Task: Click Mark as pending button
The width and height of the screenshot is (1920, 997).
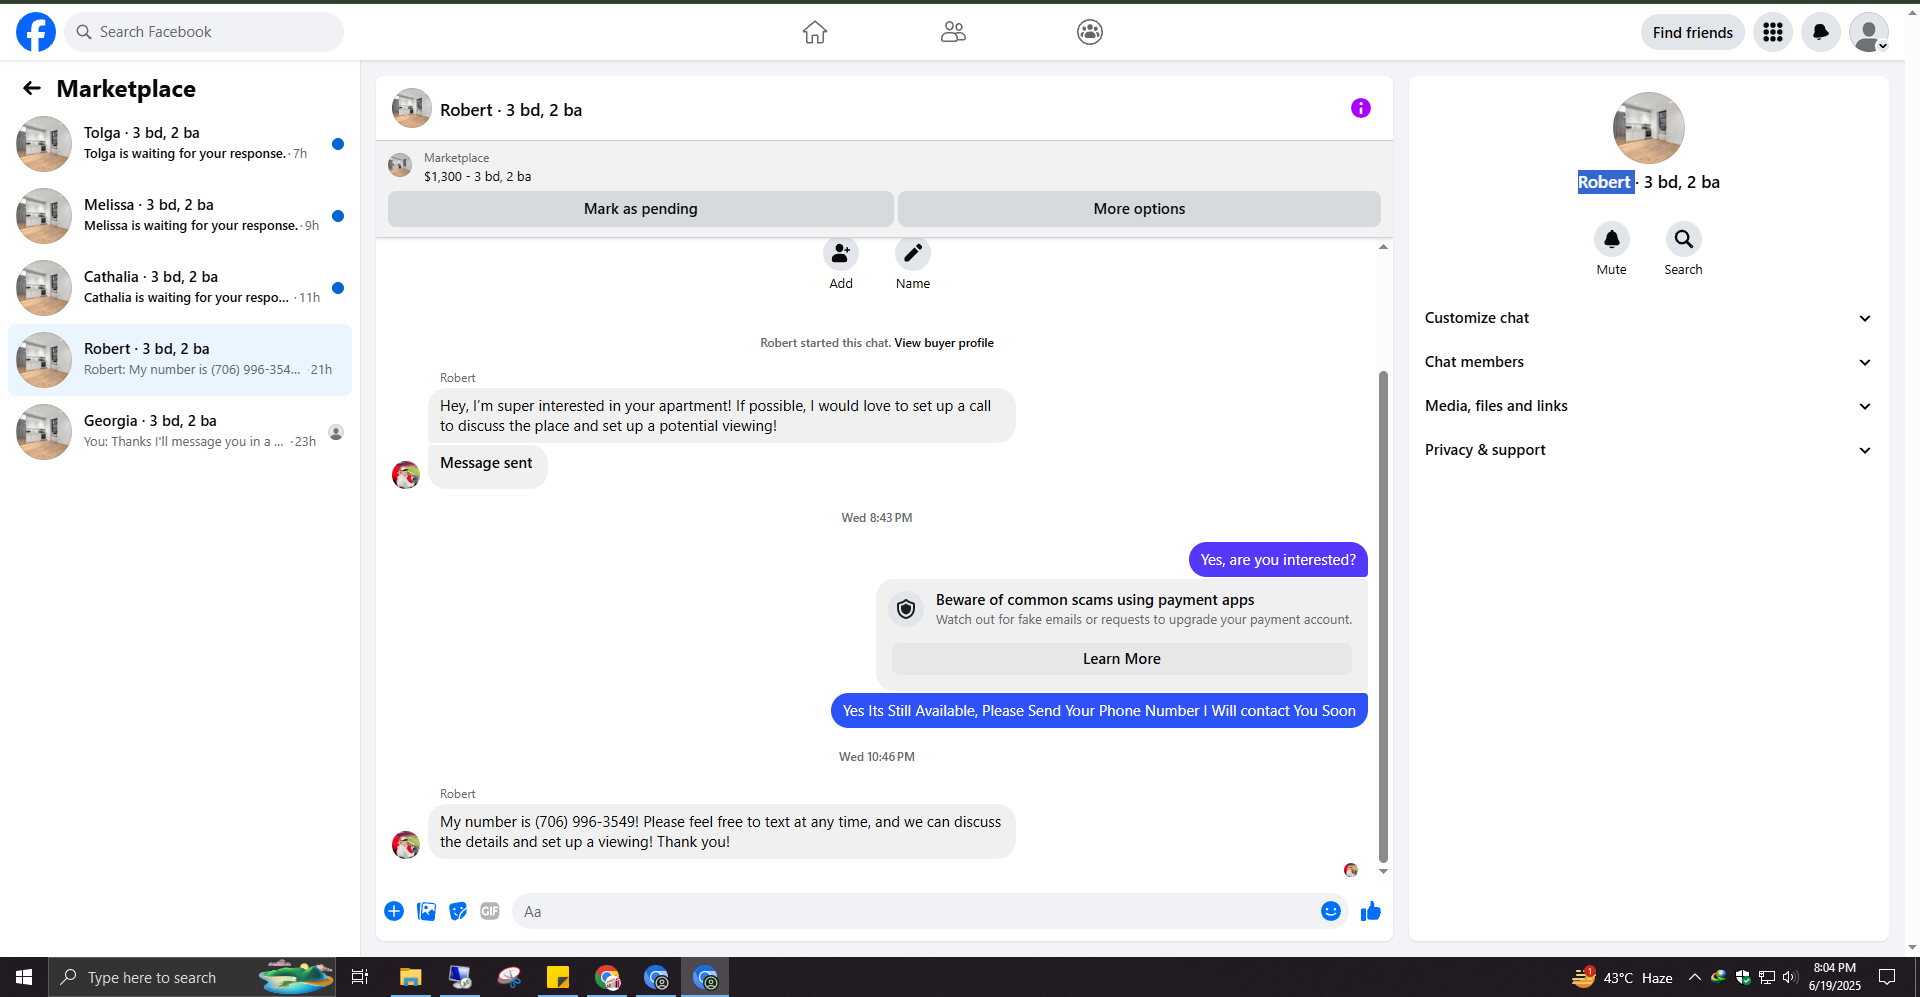Action: 641,209
